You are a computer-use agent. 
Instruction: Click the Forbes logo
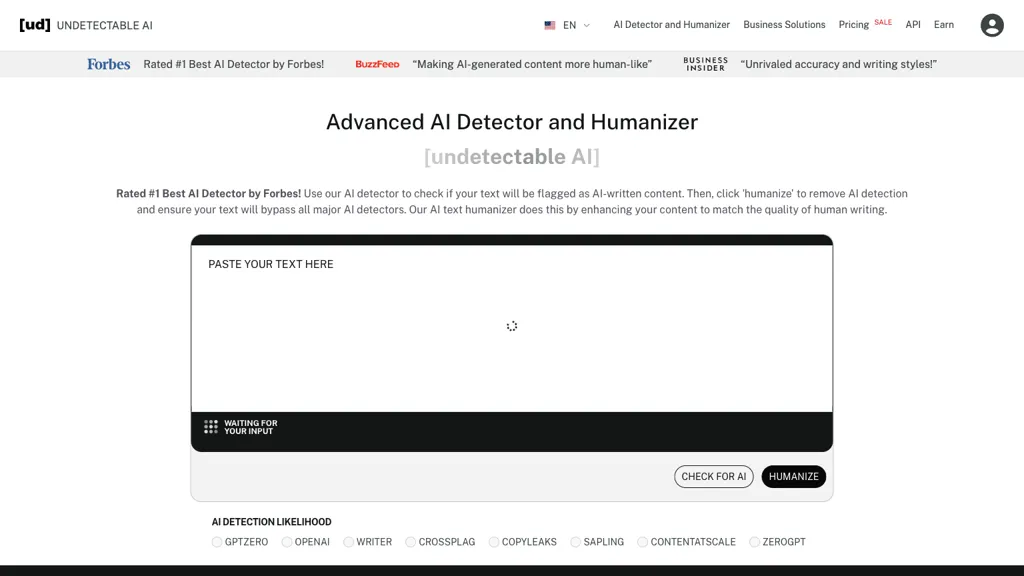click(108, 63)
